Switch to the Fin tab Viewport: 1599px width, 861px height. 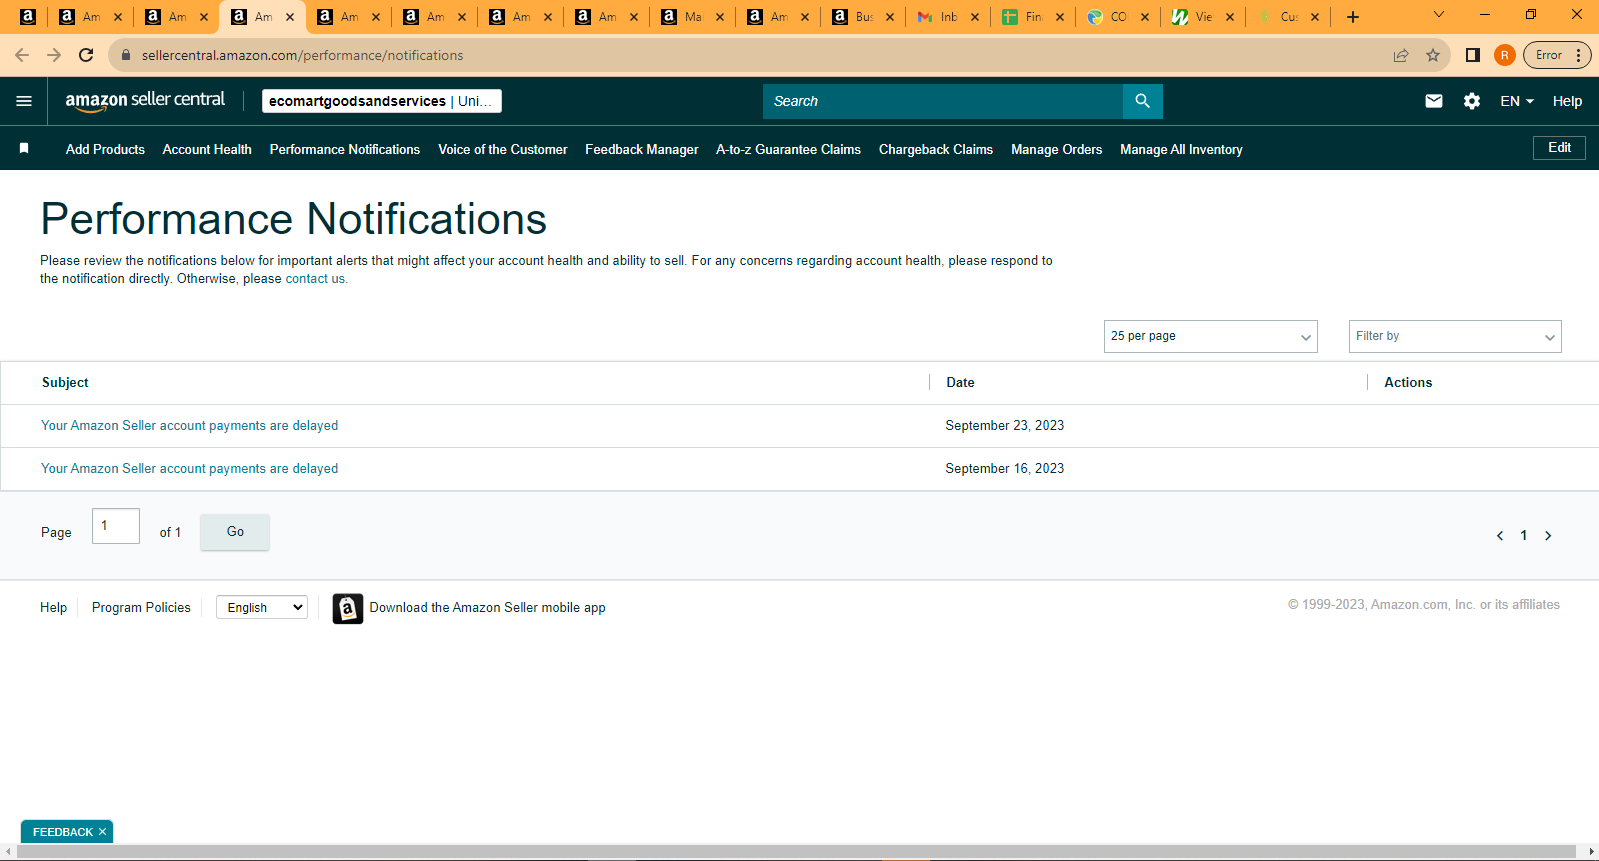(x=1033, y=17)
